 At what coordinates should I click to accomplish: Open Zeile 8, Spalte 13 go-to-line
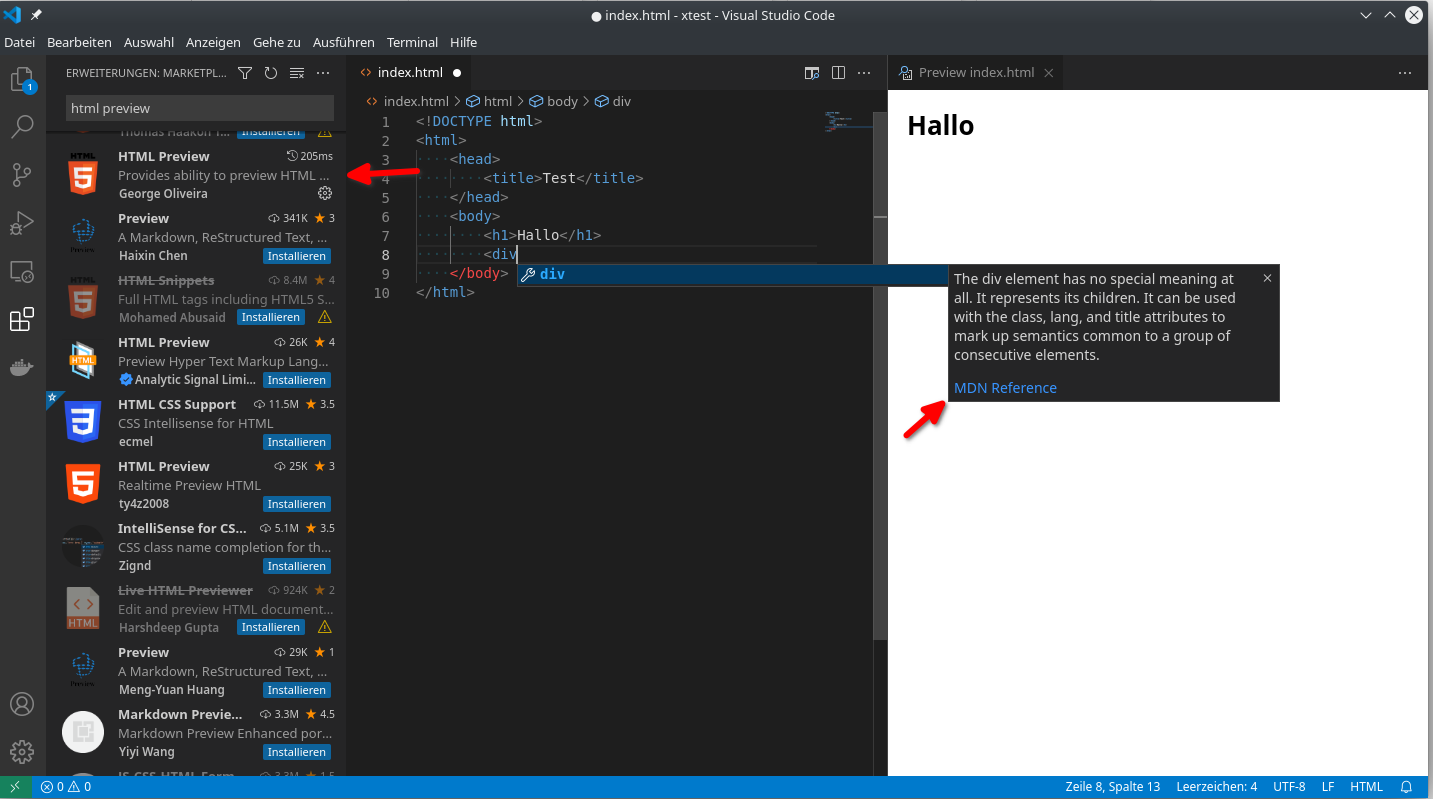(x=1113, y=787)
